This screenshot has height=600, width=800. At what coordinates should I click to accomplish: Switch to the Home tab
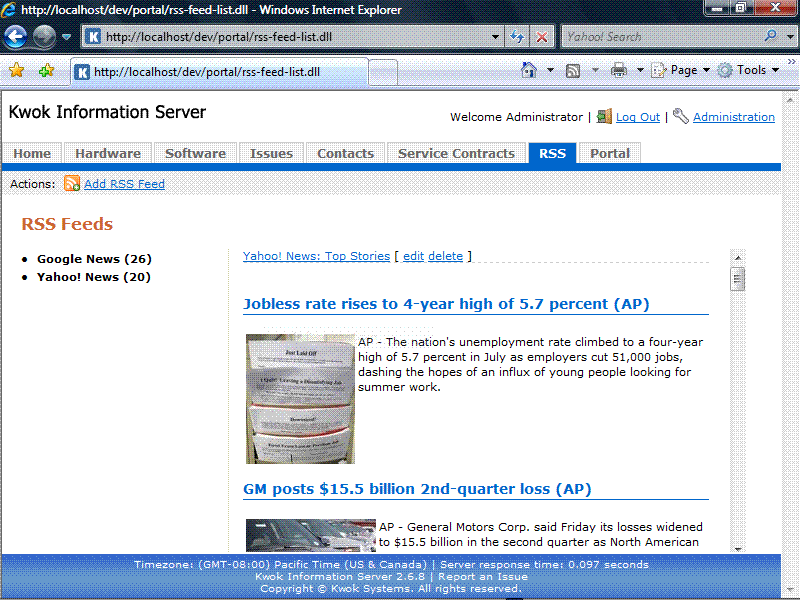click(32, 153)
